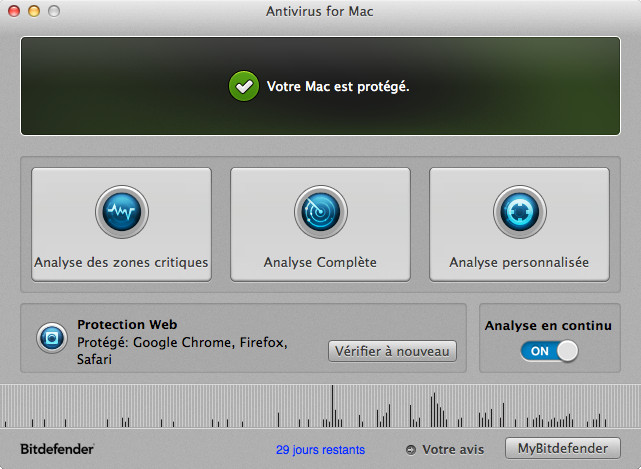Click the protected browsers list text
Image resolution: width=641 pixels, height=469 pixels.
(182, 350)
